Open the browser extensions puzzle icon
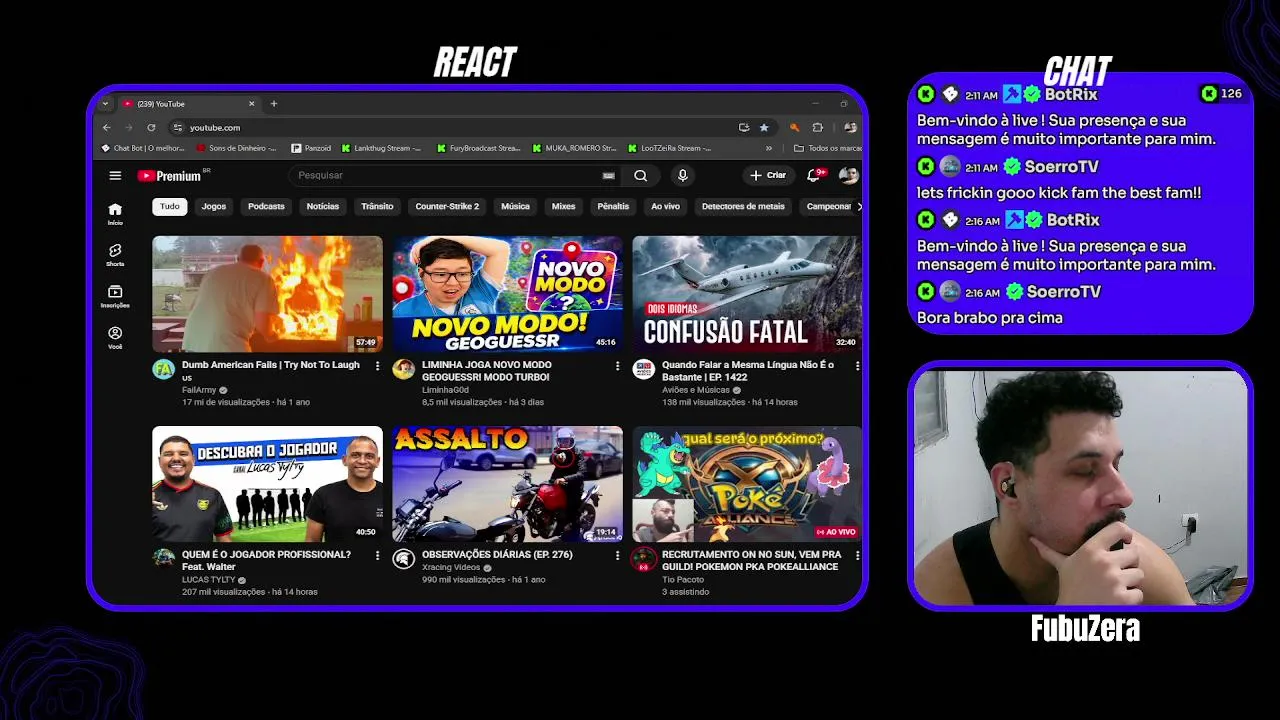The width and height of the screenshot is (1280, 720). (817, 127)
